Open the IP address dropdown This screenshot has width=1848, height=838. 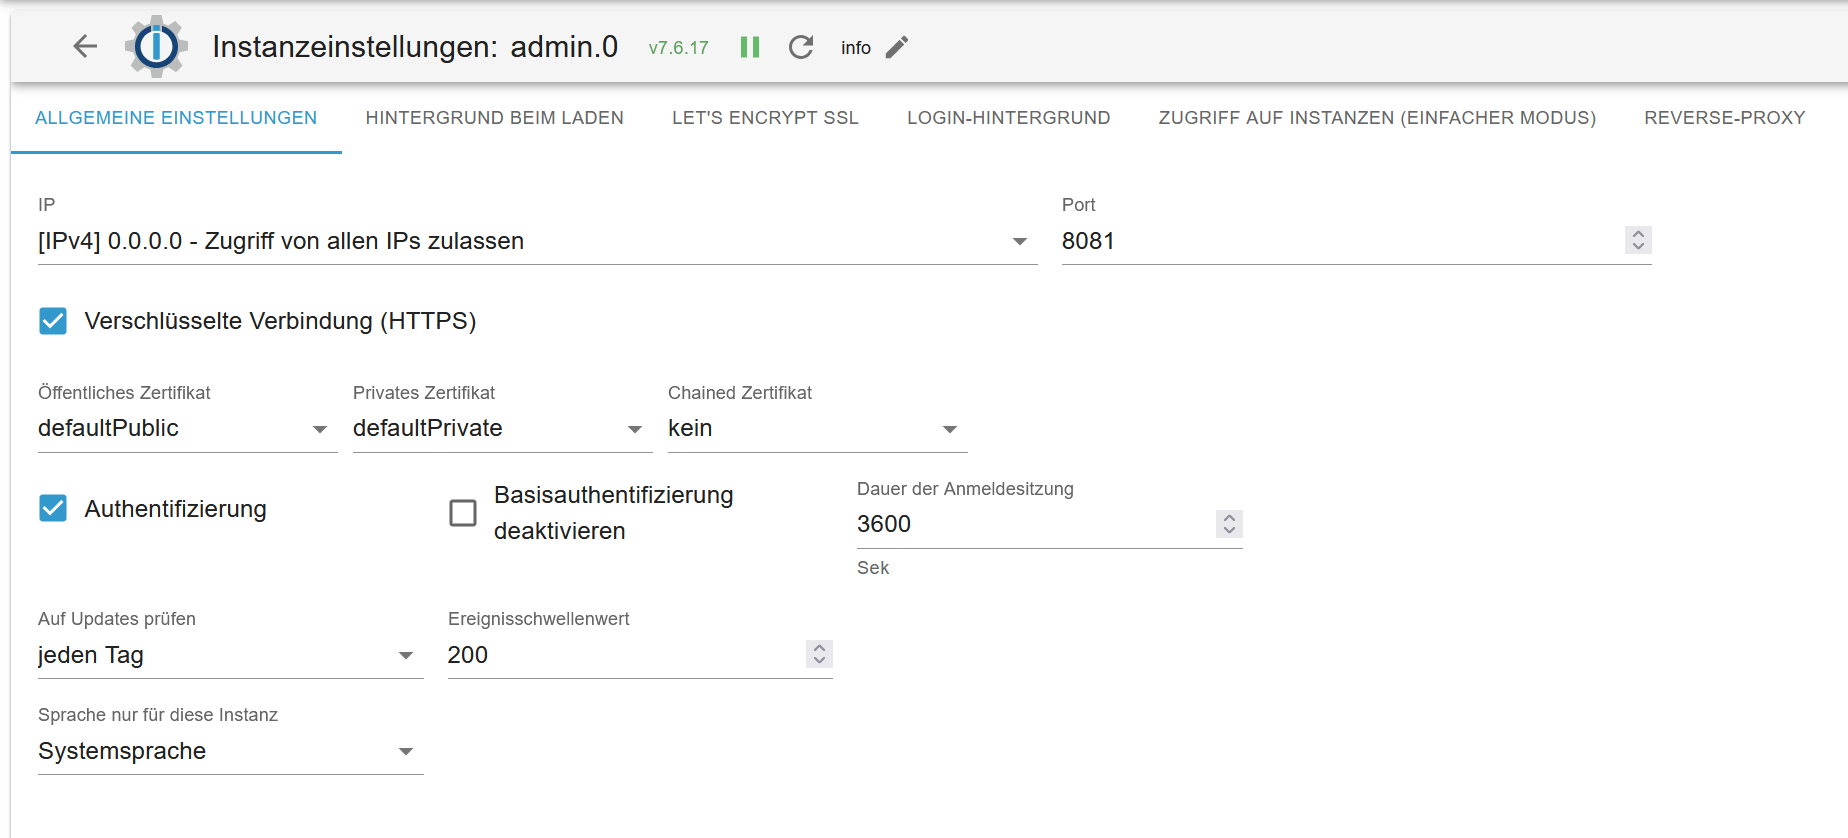point(537,241)
